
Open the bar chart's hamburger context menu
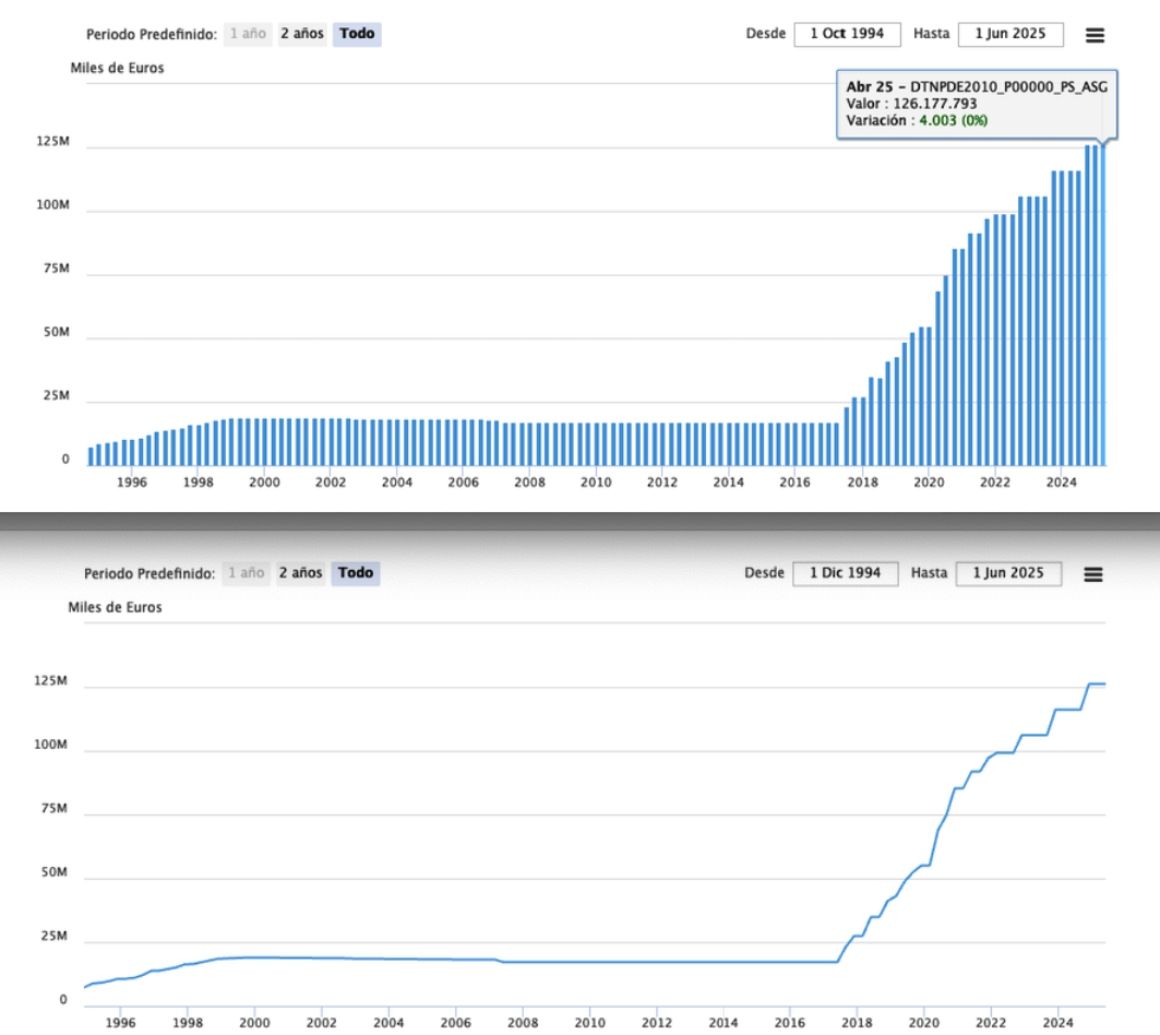[1094, 35]
